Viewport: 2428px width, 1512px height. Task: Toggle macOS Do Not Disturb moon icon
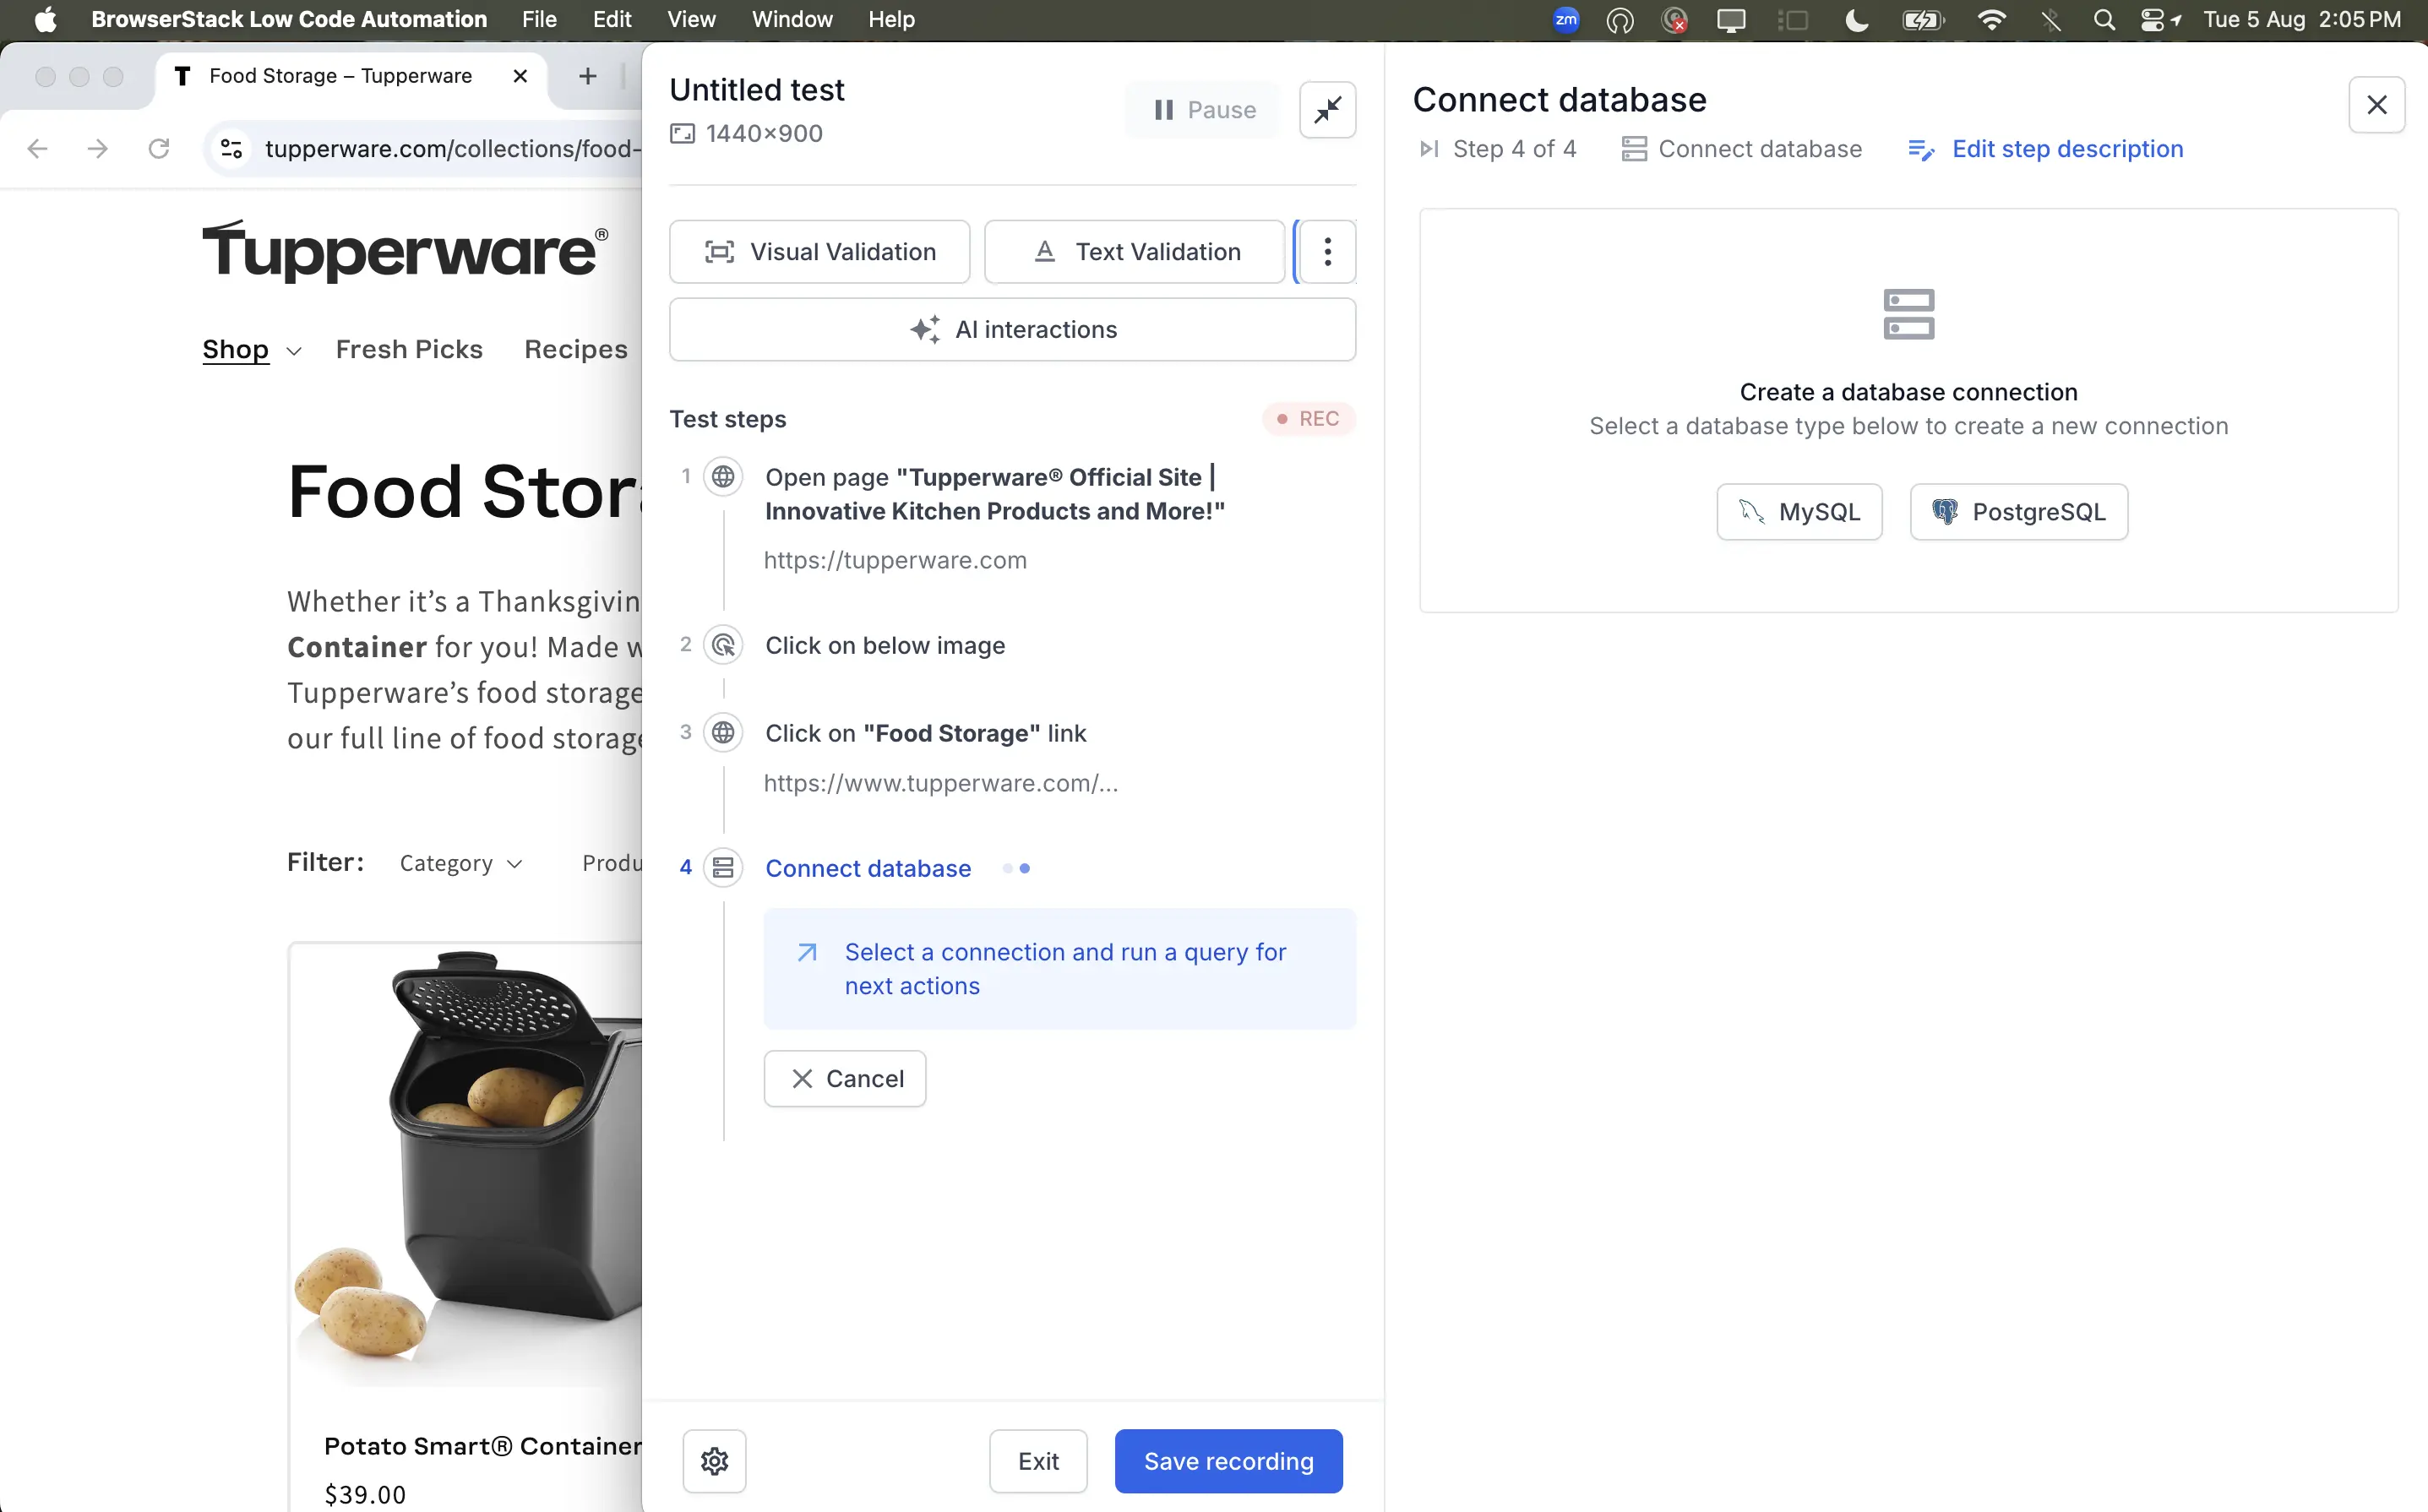pos(1856,20)
